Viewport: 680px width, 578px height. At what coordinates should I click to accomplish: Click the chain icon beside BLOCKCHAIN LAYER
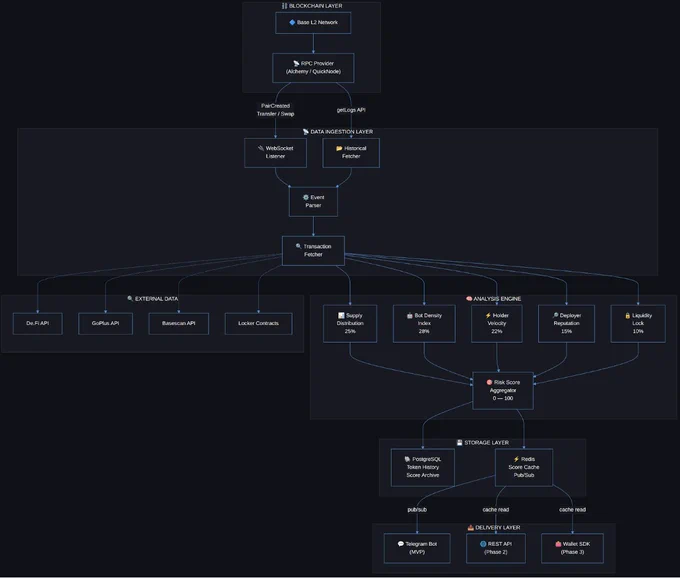(284, 6)
